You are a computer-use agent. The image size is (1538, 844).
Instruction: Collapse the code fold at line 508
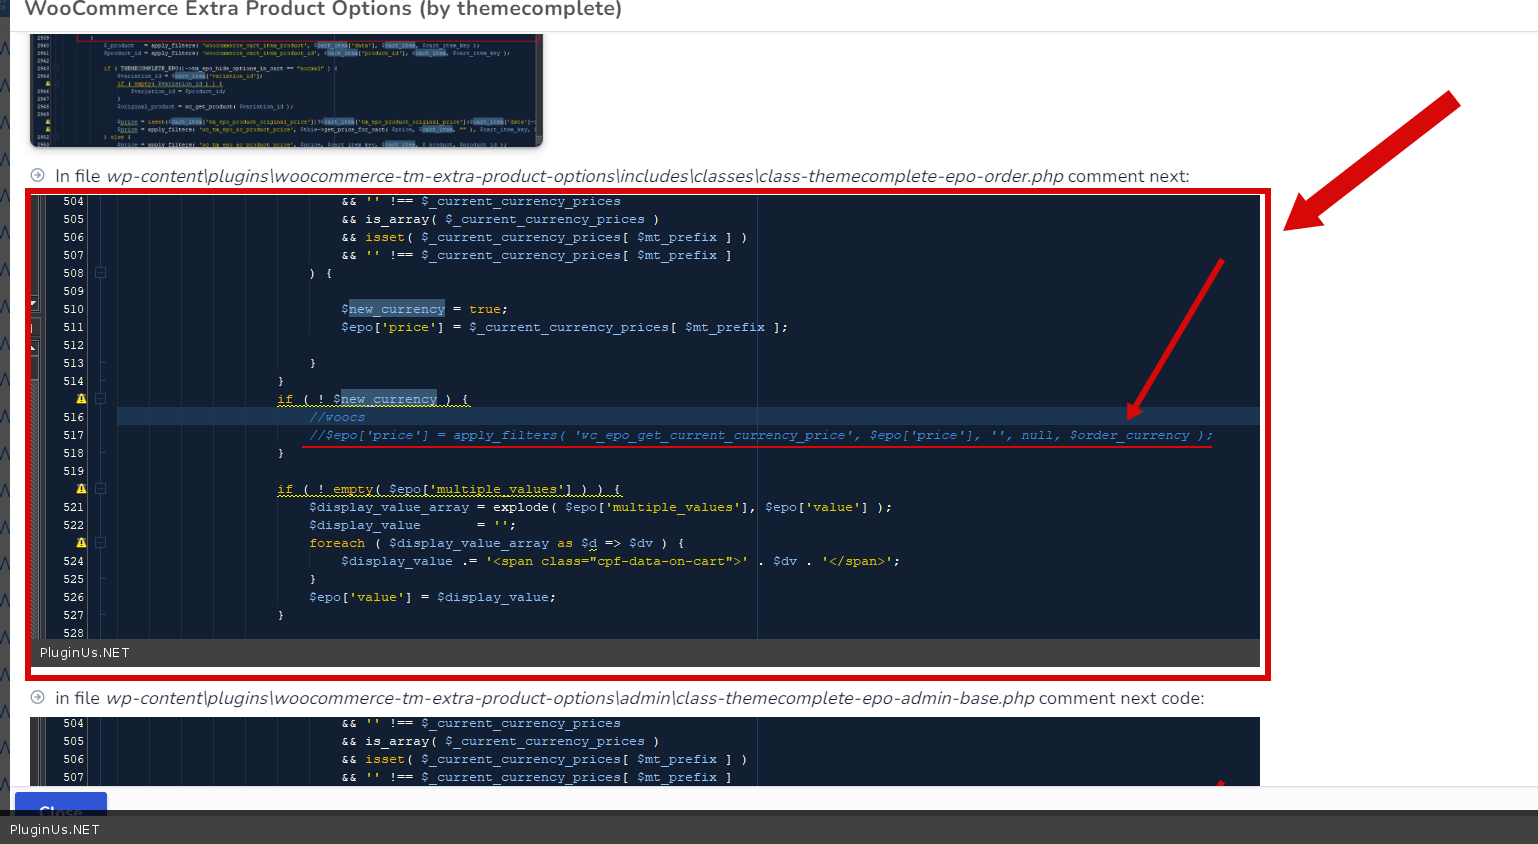coord(100,273)
